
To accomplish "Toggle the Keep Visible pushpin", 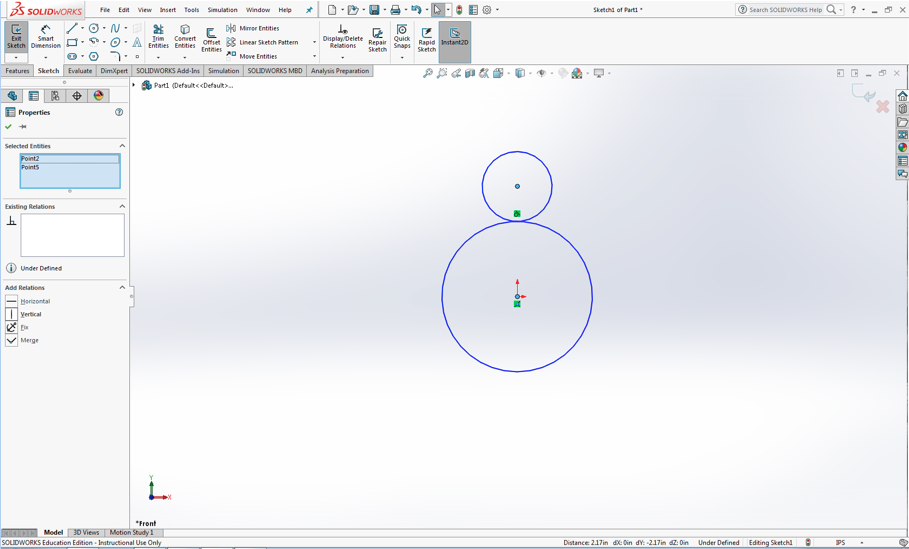I will pos(23,126).
